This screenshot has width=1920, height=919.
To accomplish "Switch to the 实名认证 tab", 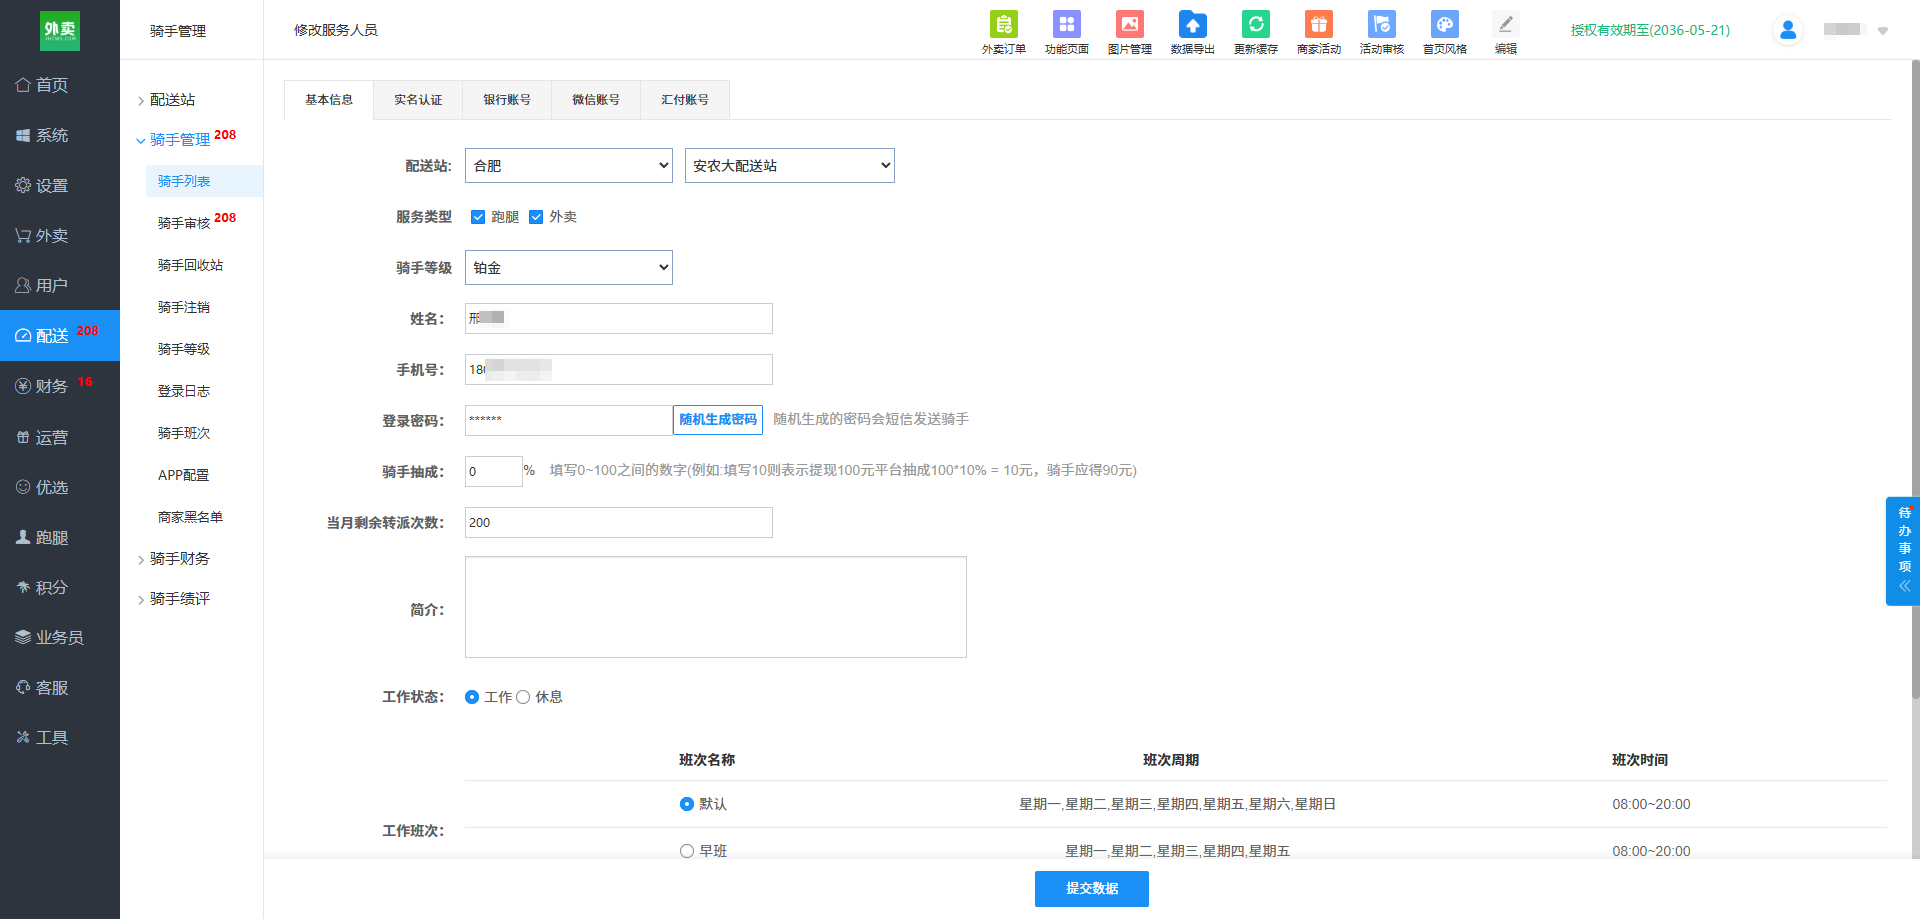I will pyautogui.click(x=418, y=100).
